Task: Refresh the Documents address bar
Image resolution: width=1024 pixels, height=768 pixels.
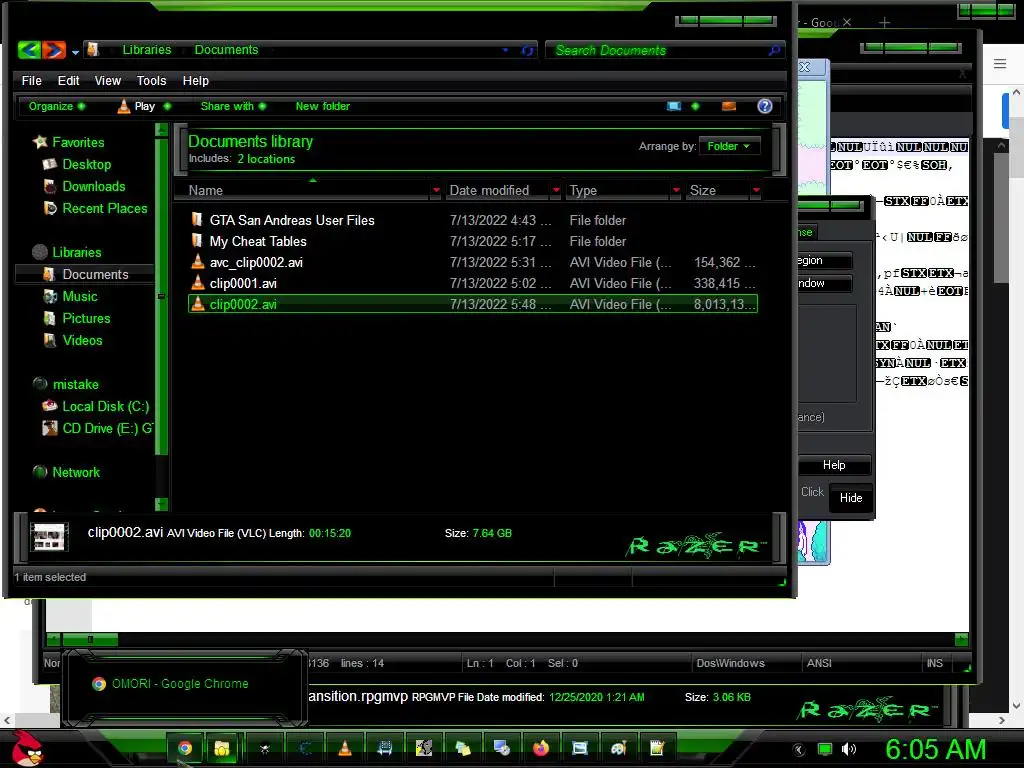Action: tap(528, 50)
